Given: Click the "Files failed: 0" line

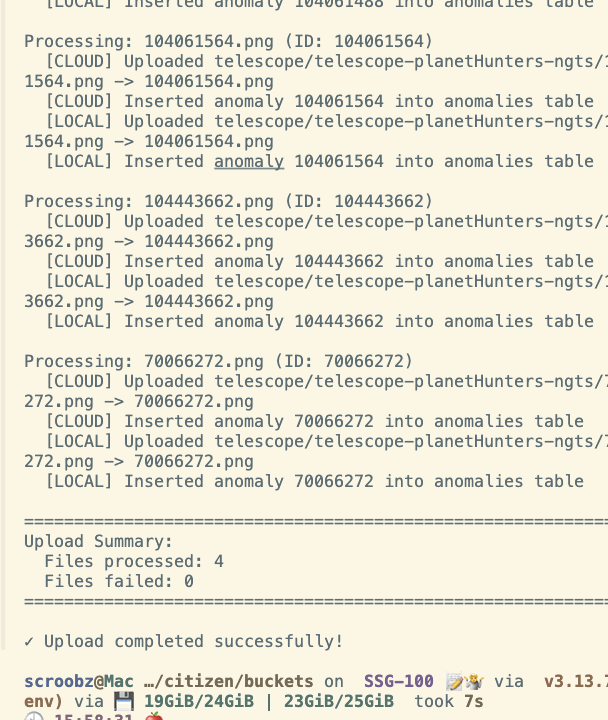Looking at the screenshot, I should pos(119,581).
